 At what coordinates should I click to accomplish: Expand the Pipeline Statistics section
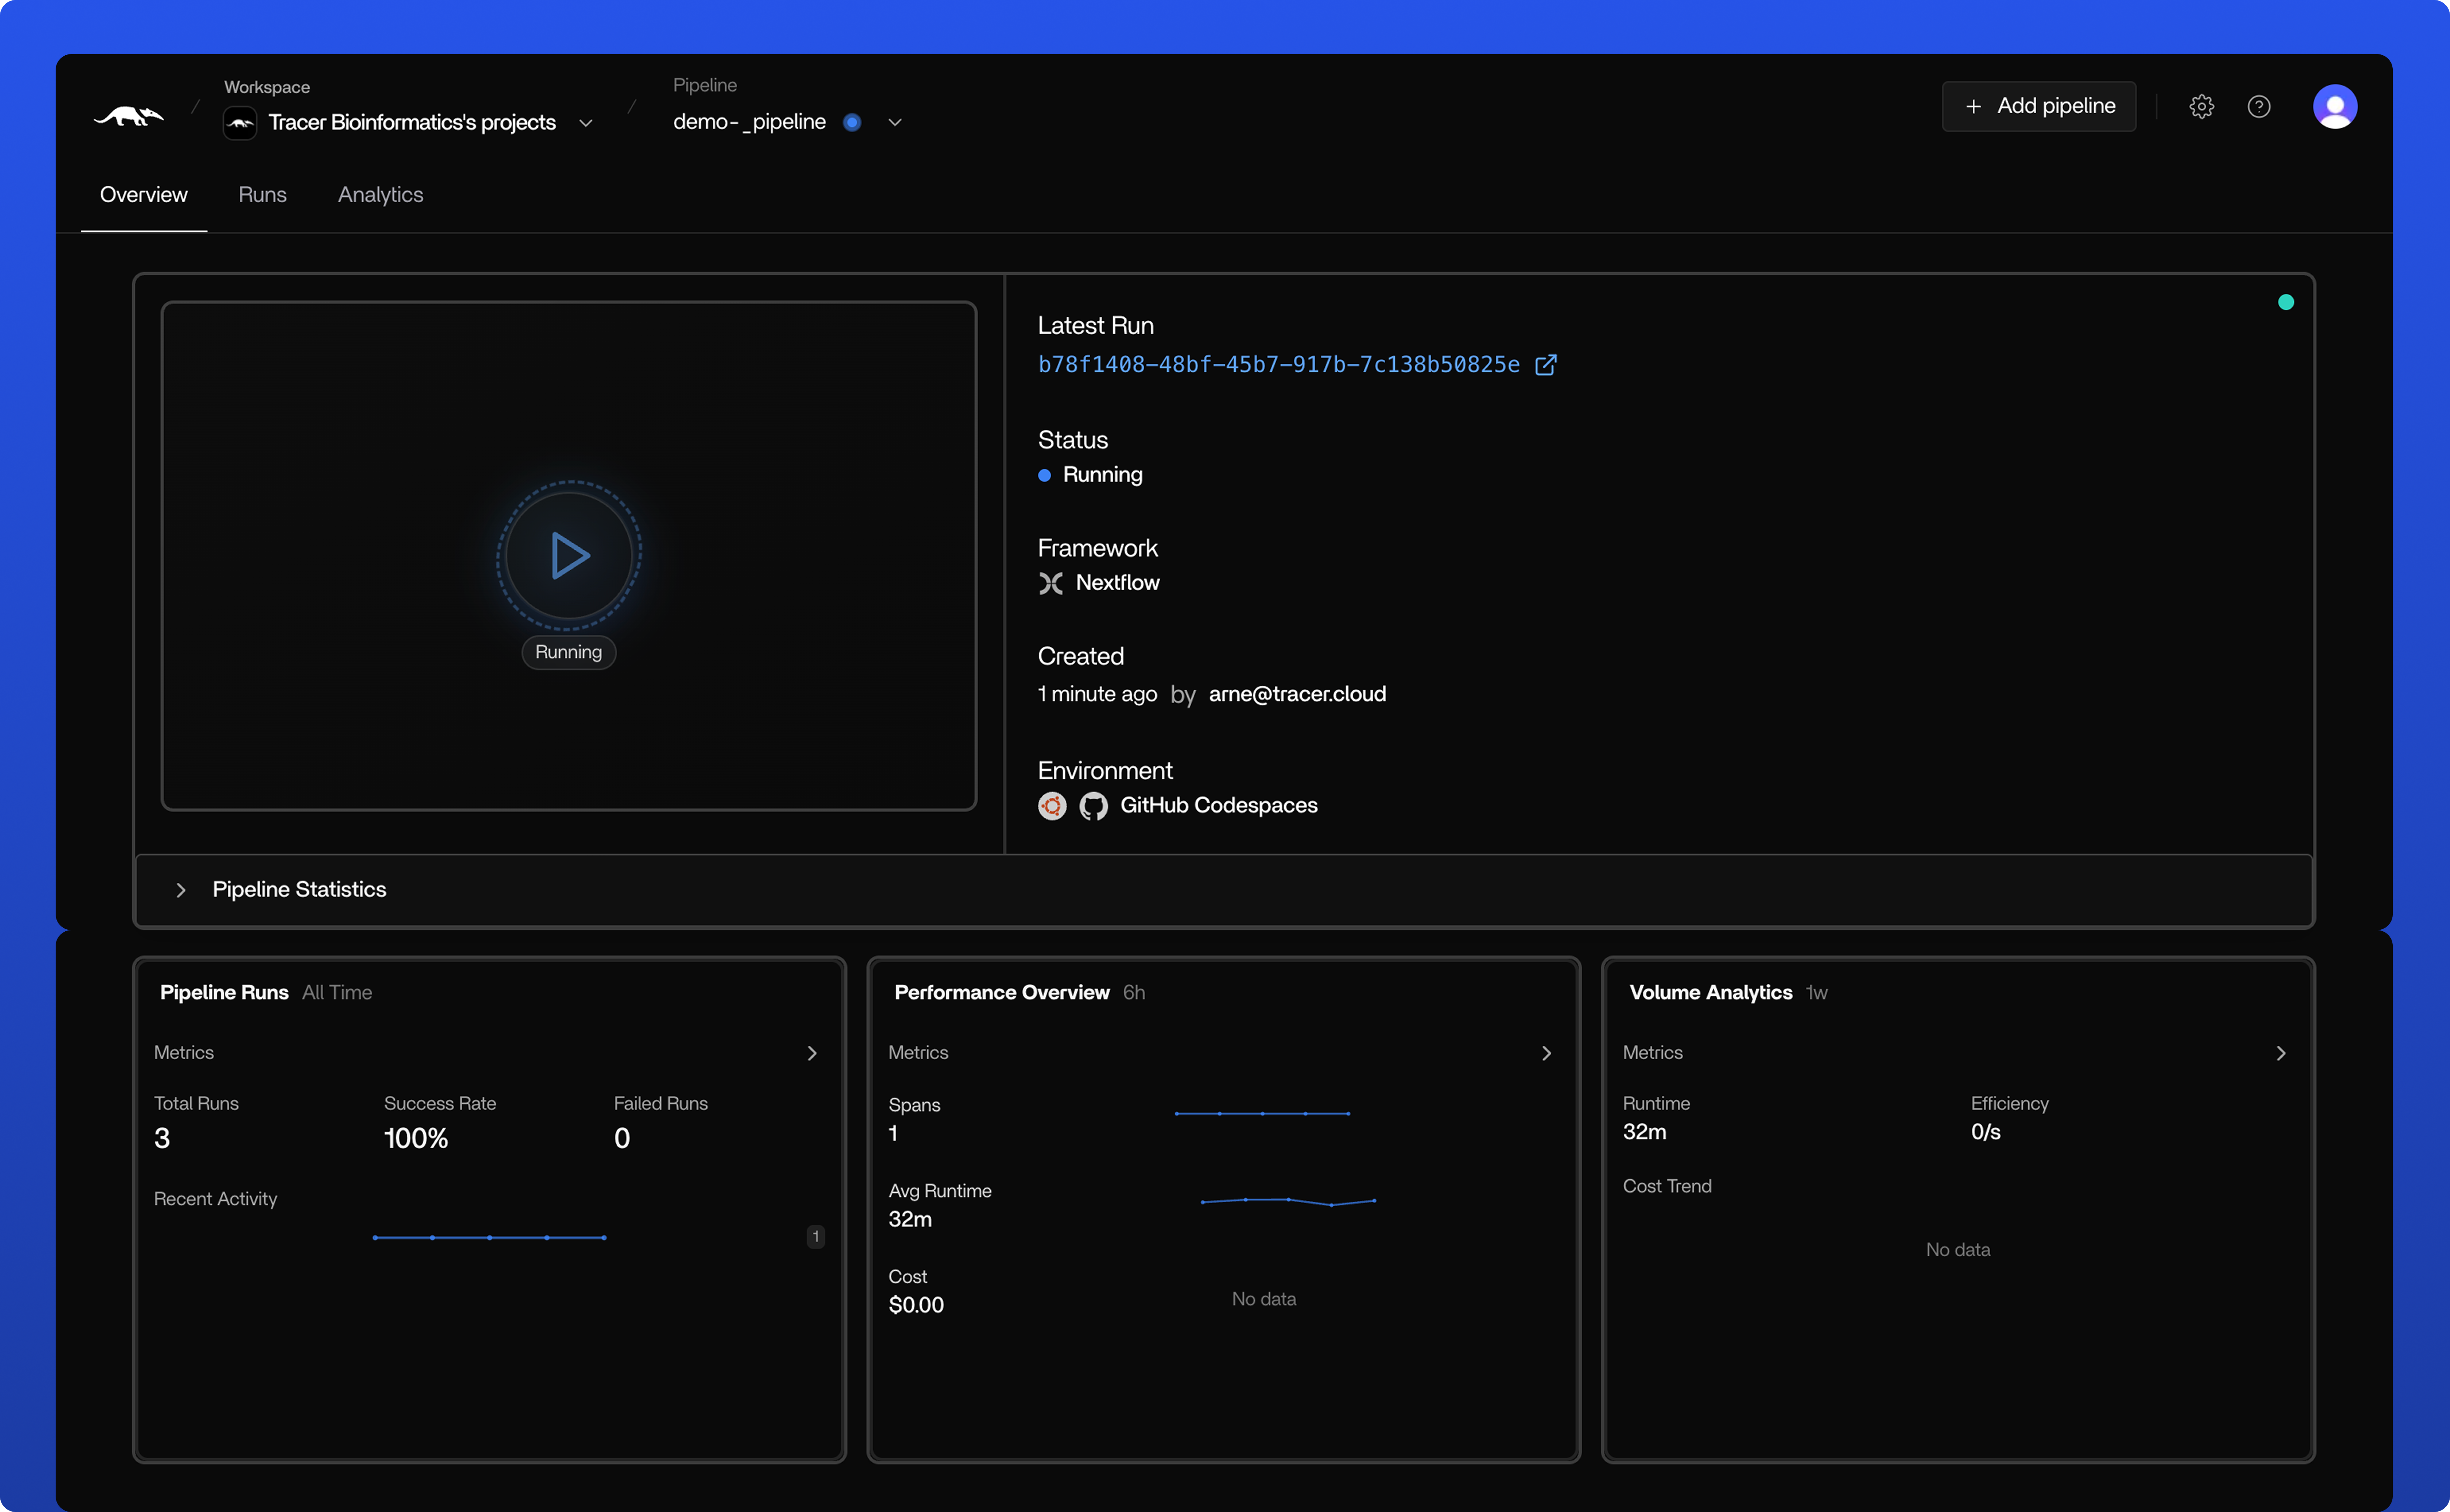pos(181,890)
